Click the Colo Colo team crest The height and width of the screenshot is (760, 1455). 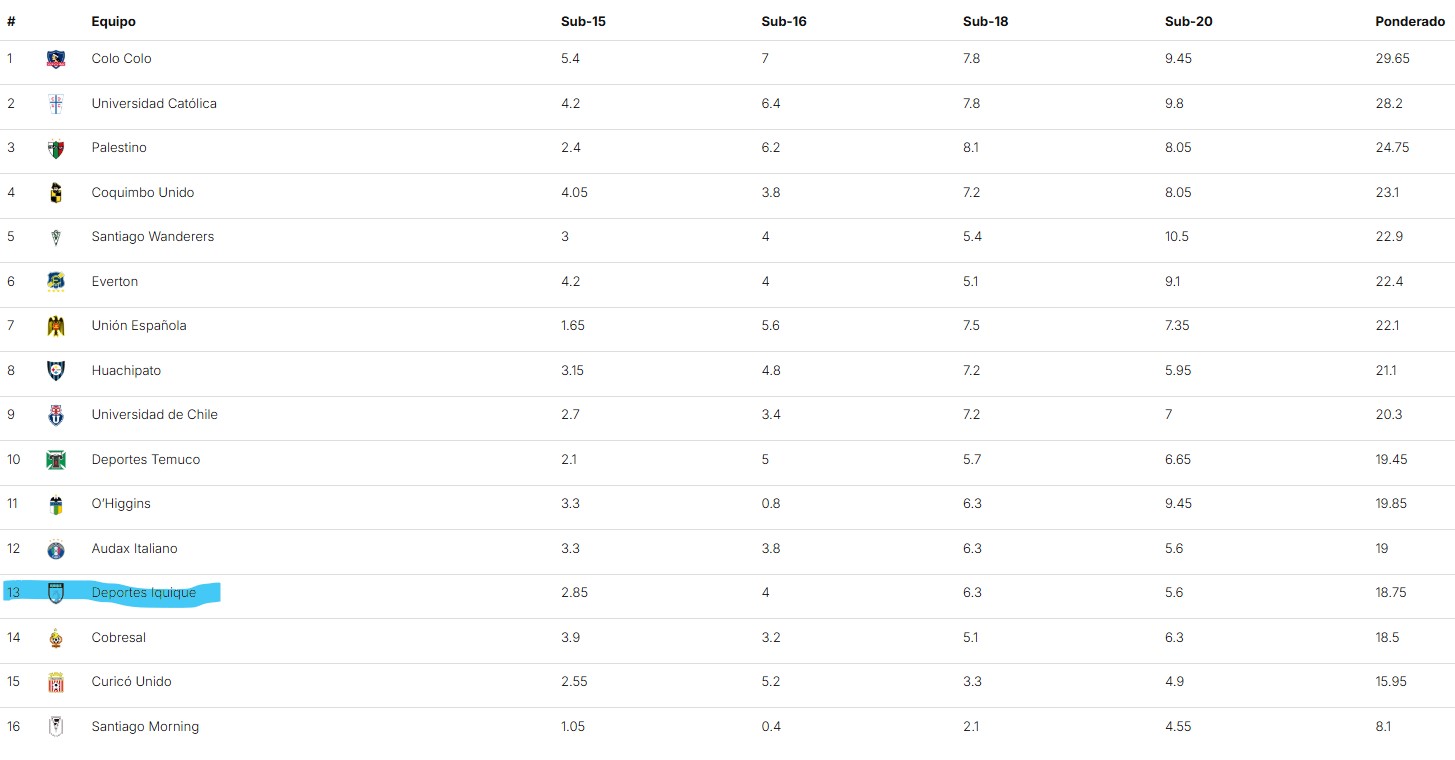pos(56,59)
